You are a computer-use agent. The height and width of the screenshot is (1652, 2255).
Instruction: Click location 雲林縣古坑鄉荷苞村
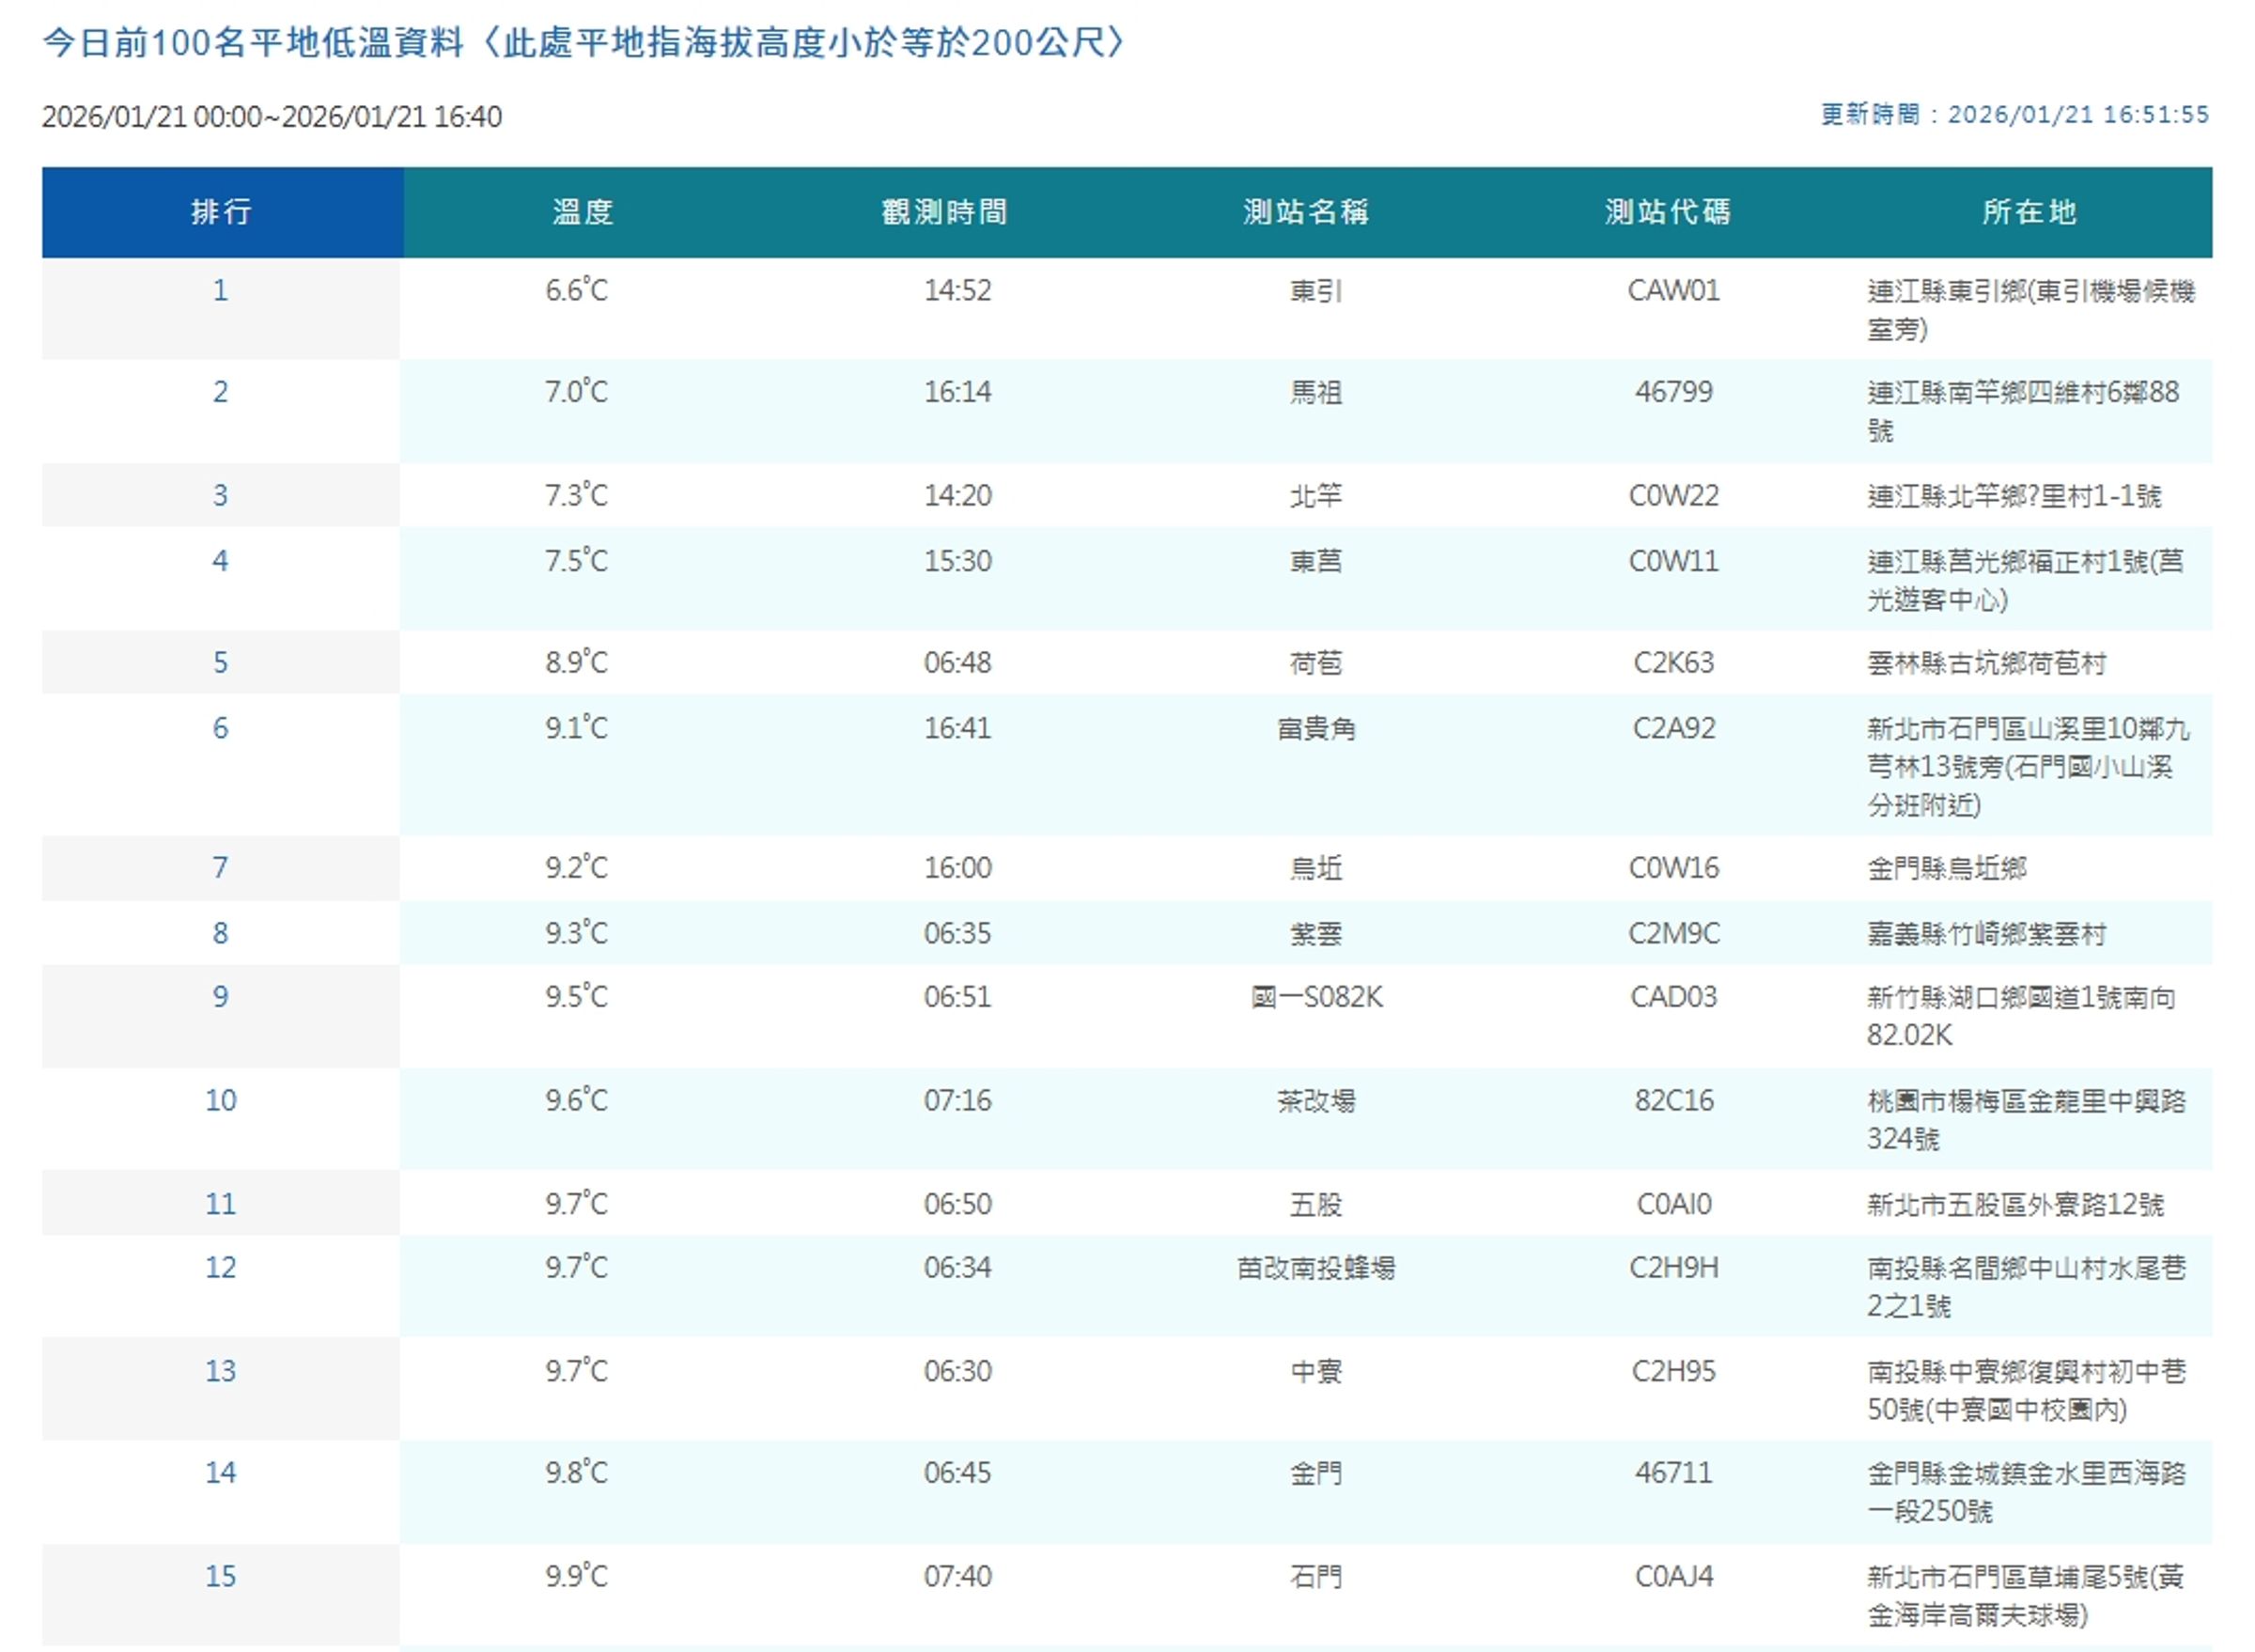click(1986, 664)
